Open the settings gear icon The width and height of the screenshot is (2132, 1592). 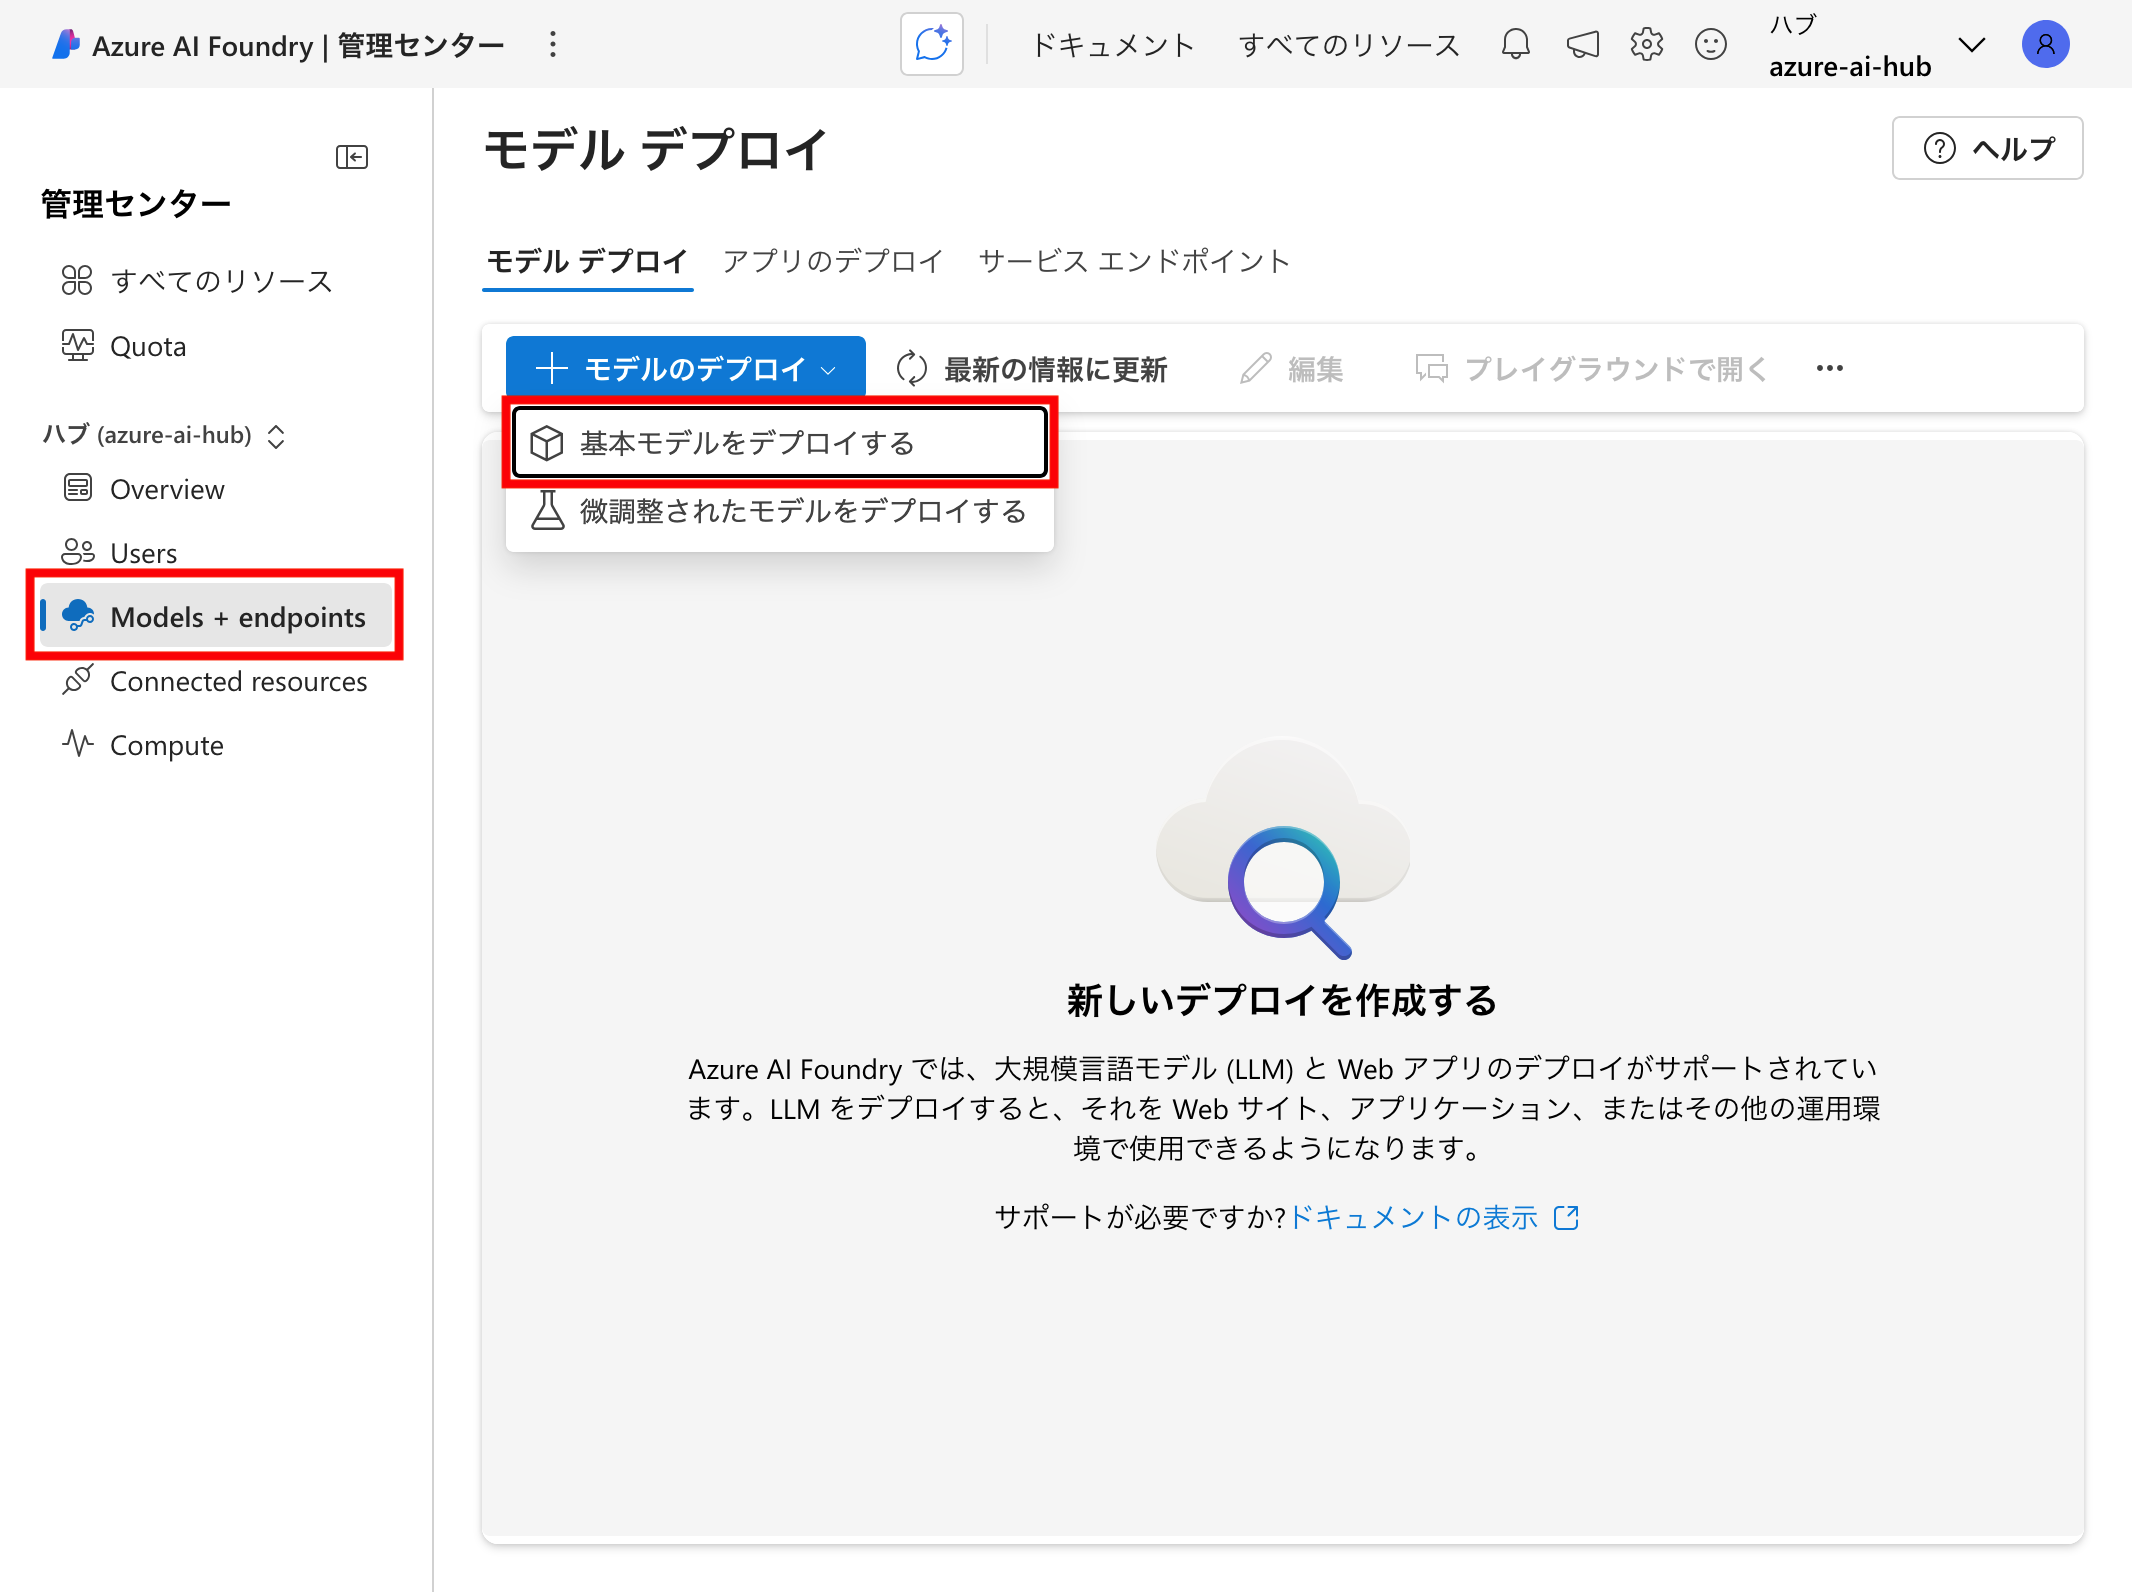coord(1646,44)
